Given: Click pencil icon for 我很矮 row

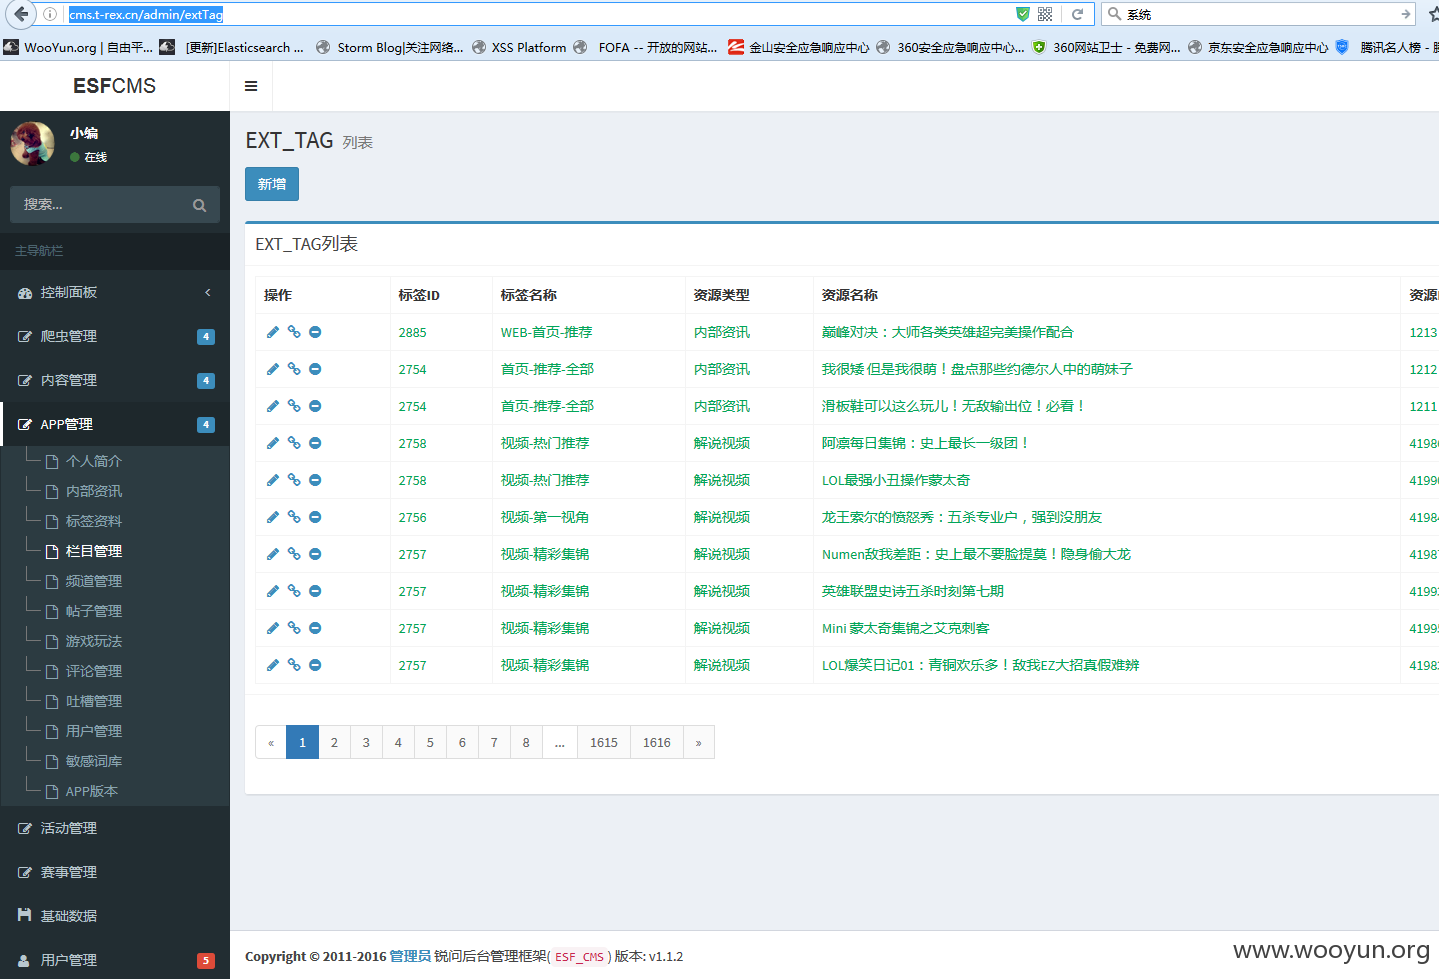Looking at the screenshot, I should [273, 369].
